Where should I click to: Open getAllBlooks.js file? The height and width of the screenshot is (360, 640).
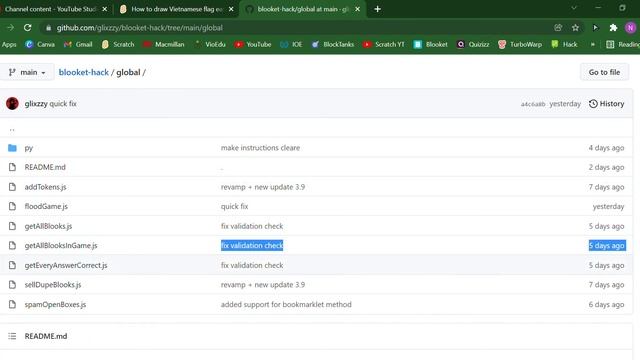tap(48, 226)
